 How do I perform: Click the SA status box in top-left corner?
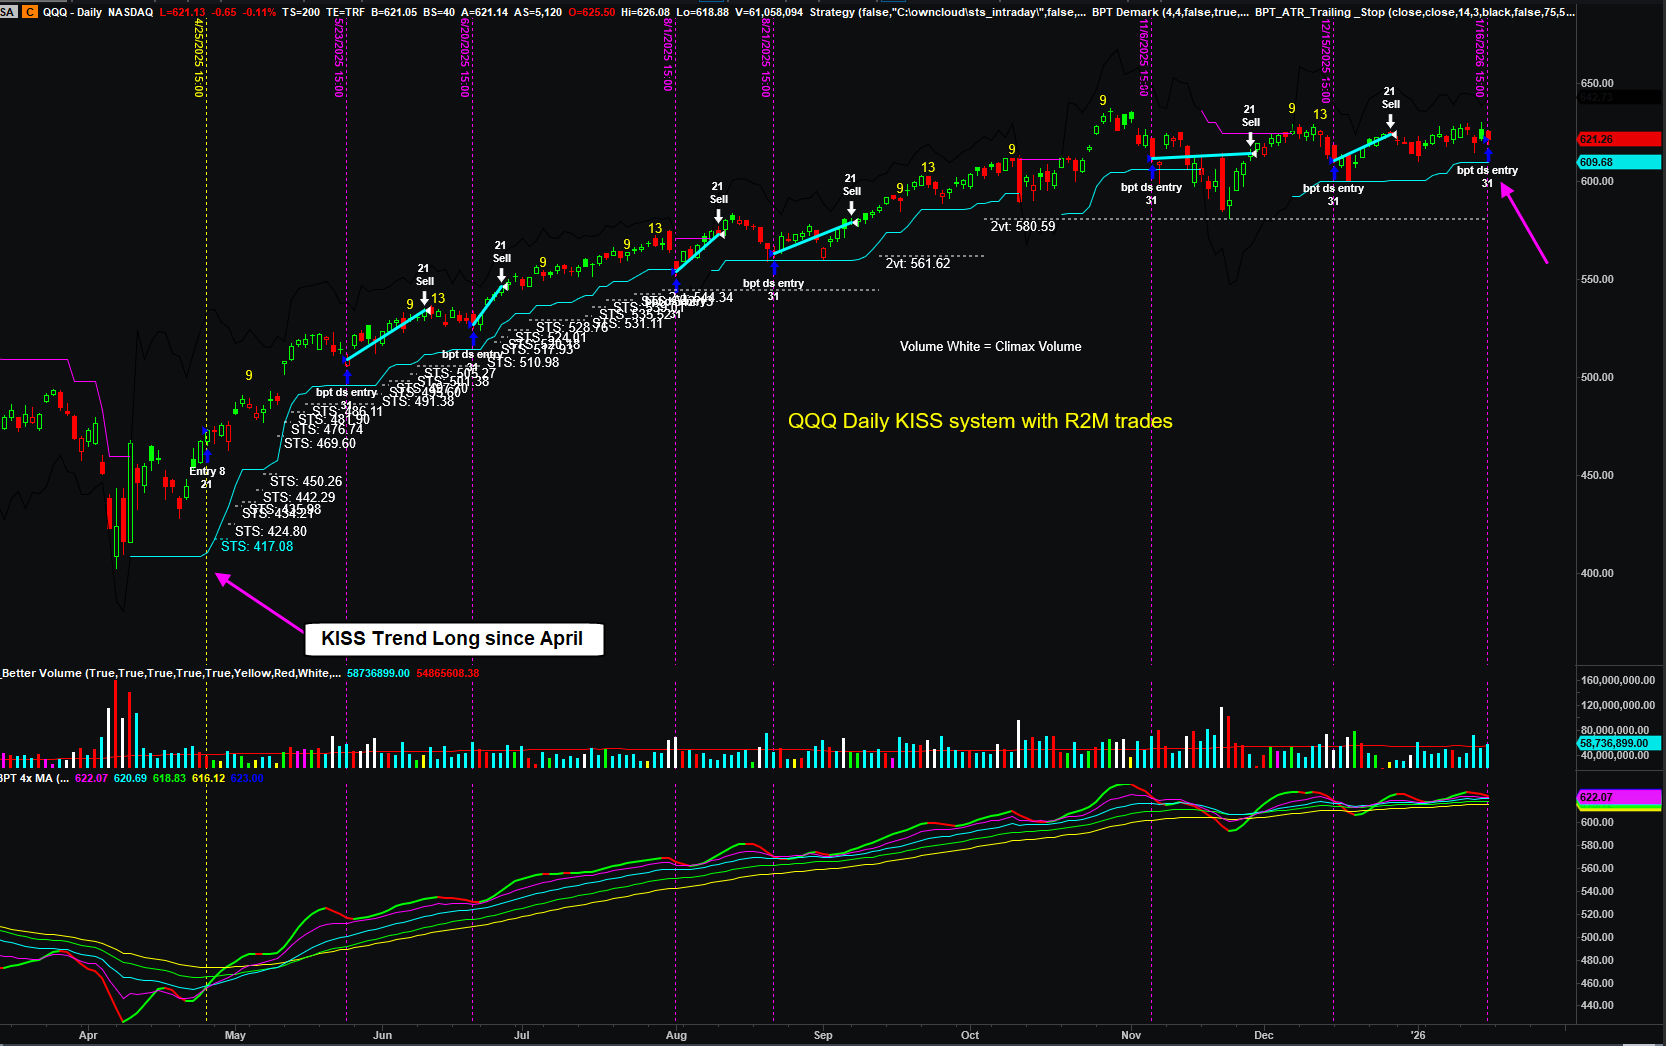coord(9,12)
